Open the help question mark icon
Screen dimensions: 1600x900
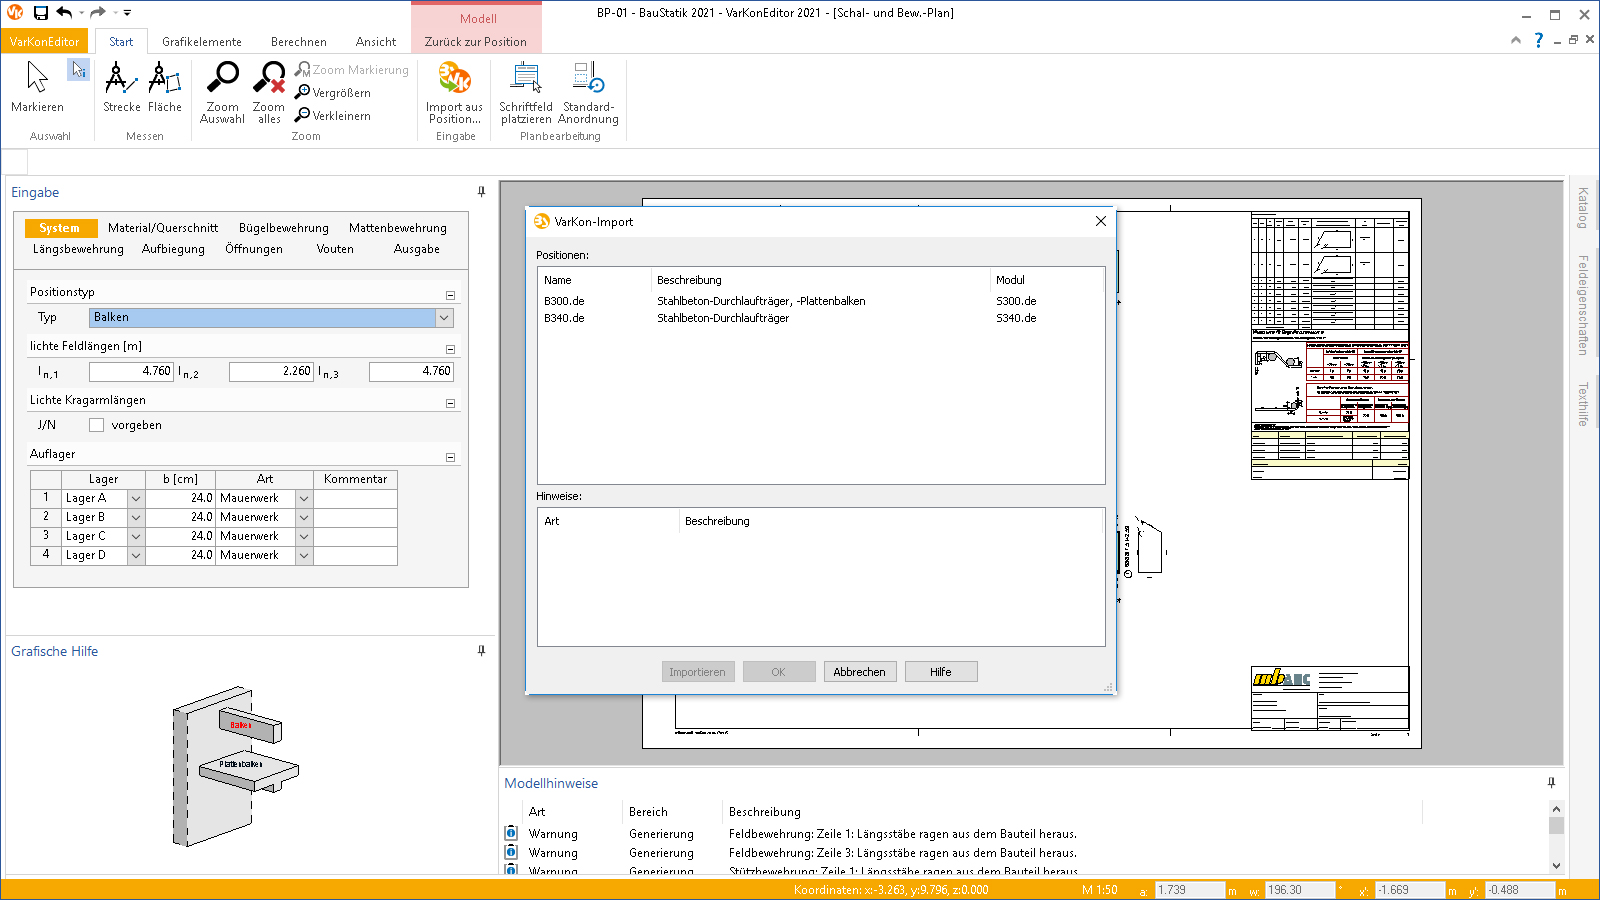1538,40
